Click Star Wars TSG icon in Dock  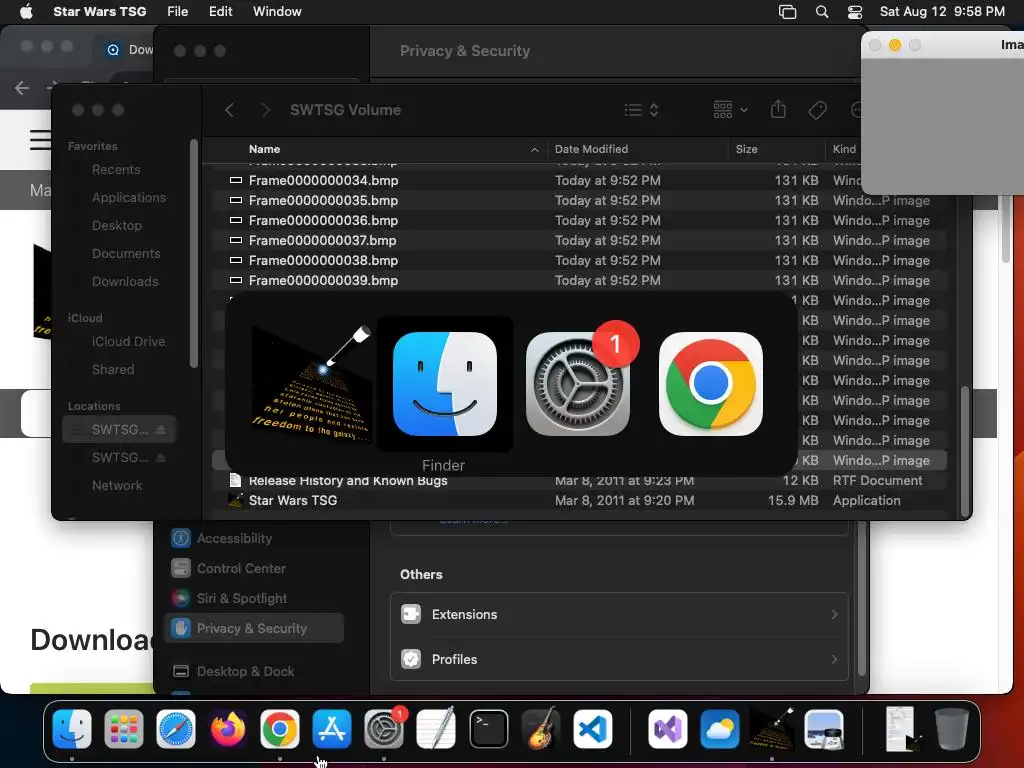click(772, 729)
